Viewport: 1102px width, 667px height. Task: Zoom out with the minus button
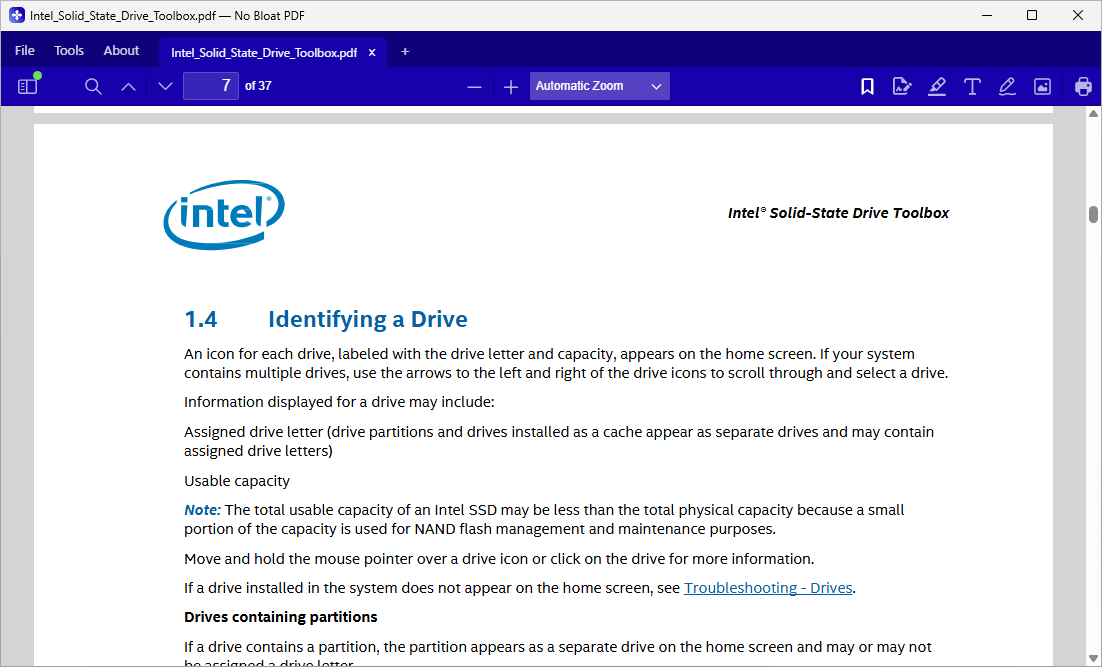coord(474,86)
